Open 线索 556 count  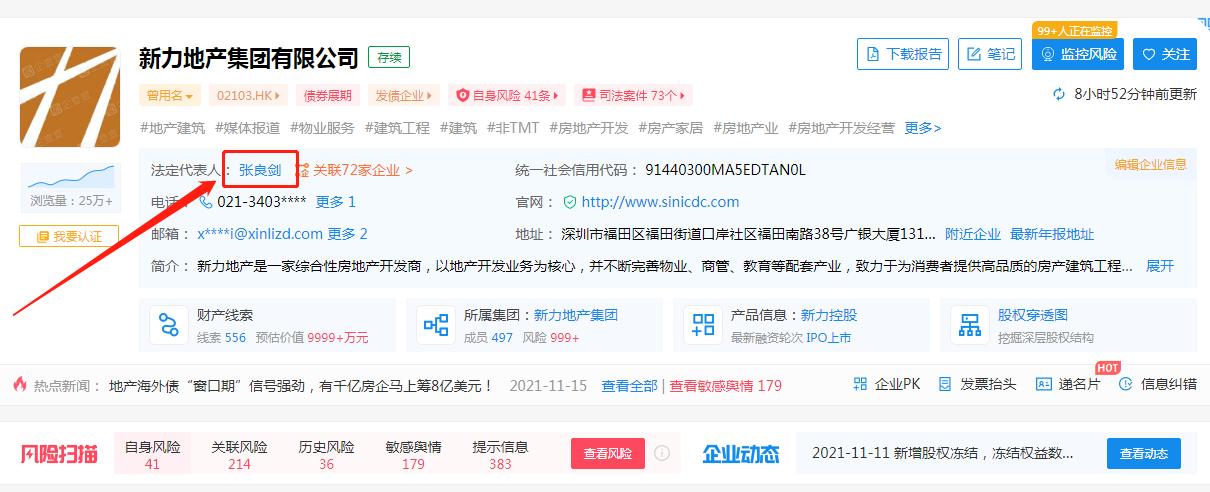point(221,338)
